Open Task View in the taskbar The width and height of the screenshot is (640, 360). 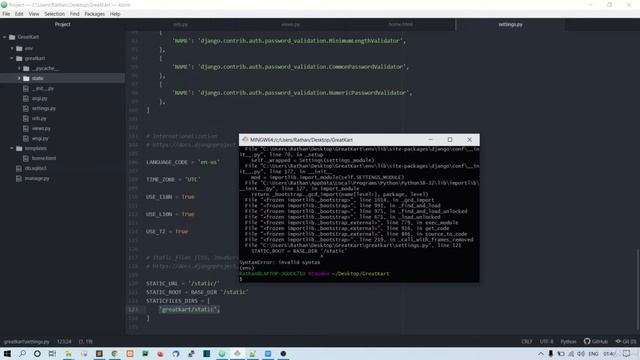coord(52,354)
